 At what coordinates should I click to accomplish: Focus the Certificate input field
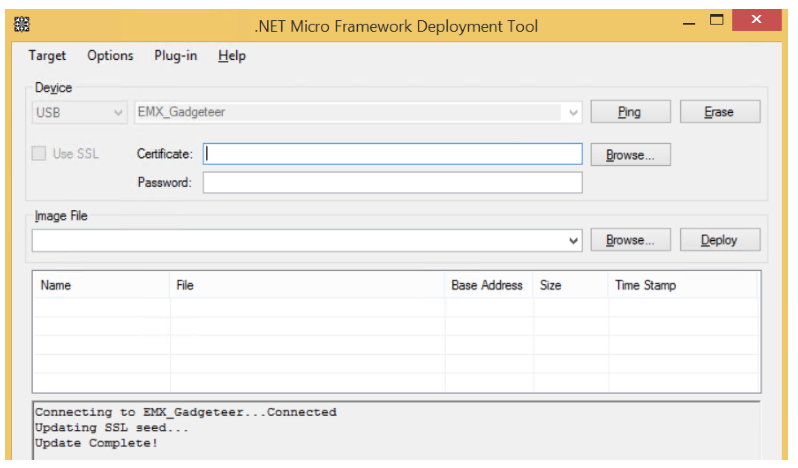[x=392, y=154]
